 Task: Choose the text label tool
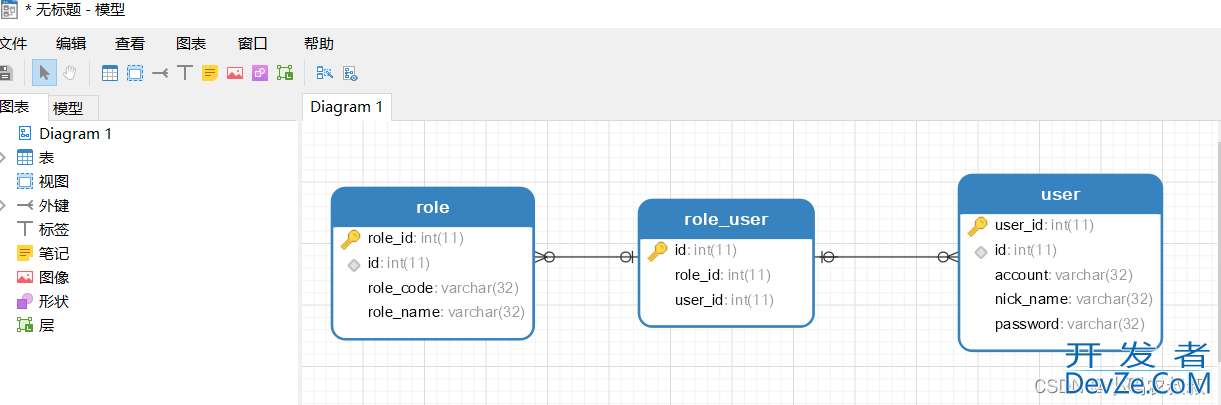185,73
